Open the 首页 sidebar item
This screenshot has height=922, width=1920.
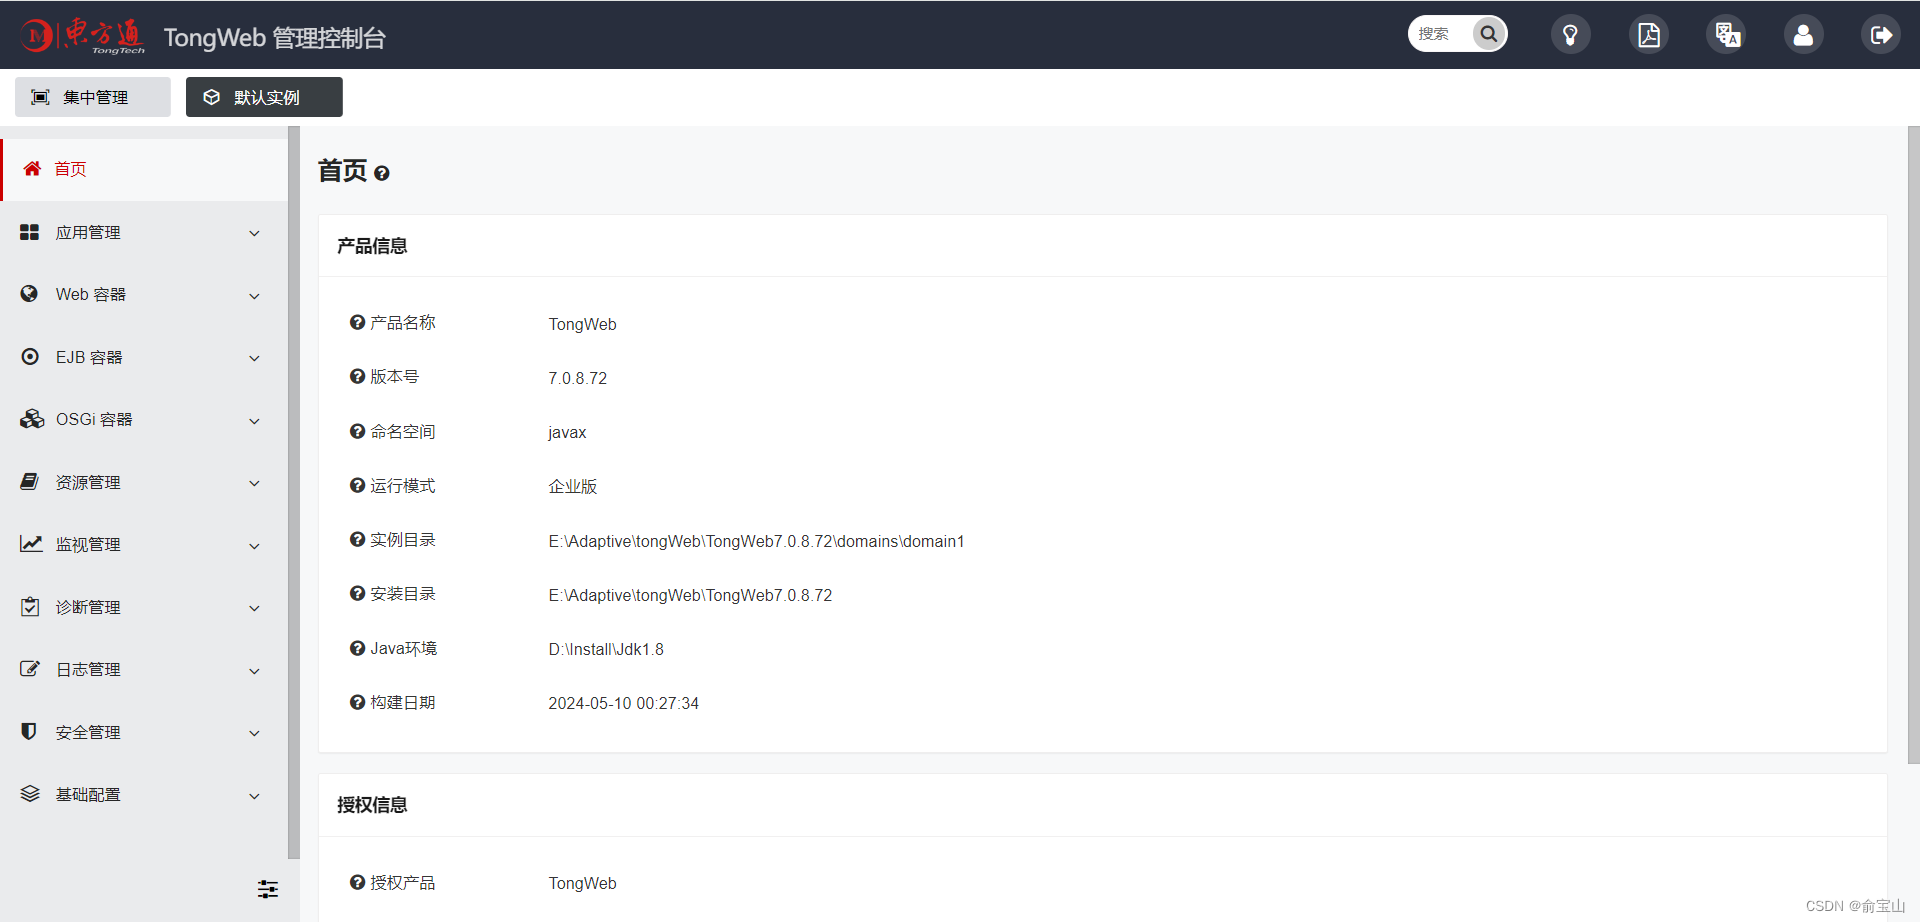pyautogui.click(x=144, y=169)
